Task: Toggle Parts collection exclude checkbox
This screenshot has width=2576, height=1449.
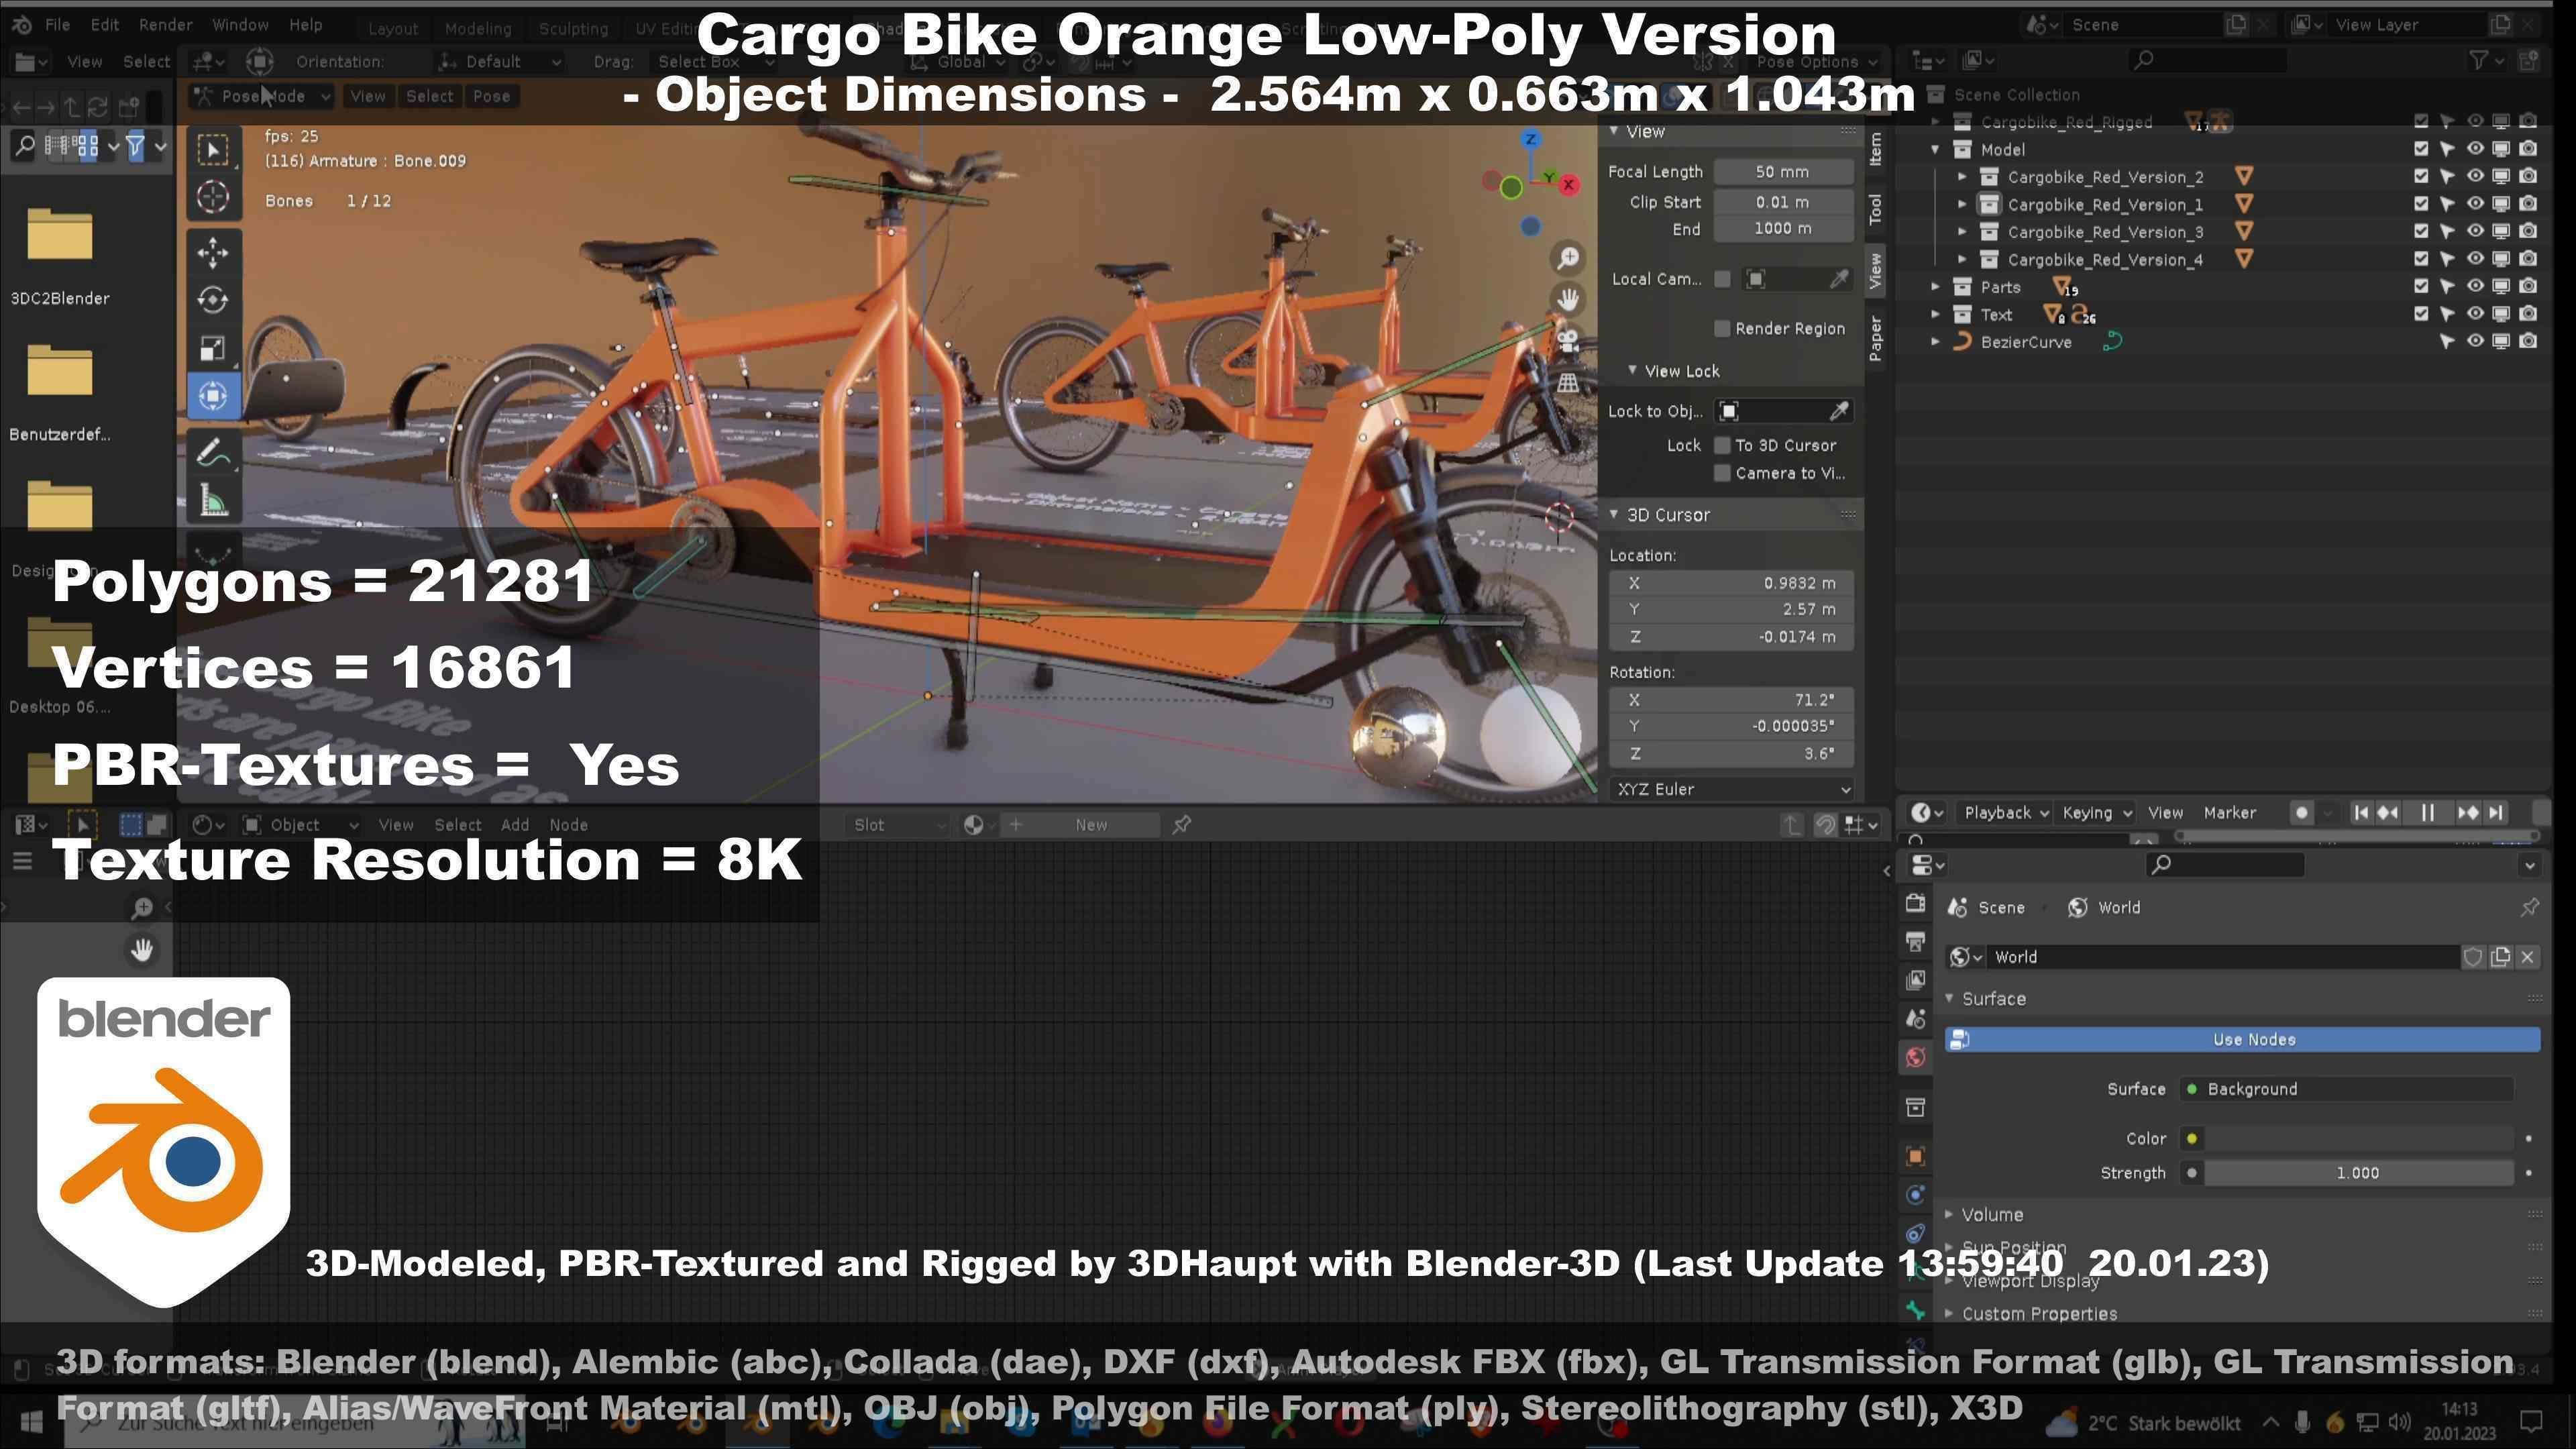Action: pyautogui.click(x=2420, y=286)
